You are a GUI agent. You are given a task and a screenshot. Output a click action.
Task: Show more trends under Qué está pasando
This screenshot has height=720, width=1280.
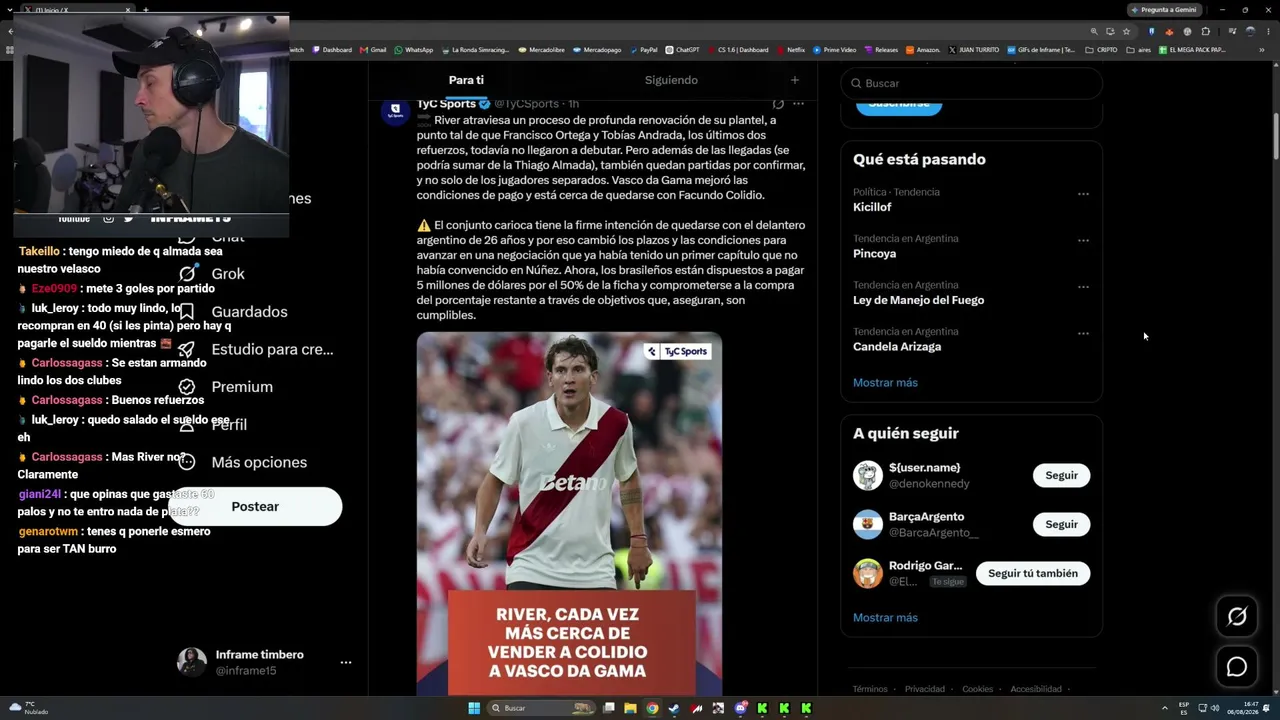pos(885,383)
